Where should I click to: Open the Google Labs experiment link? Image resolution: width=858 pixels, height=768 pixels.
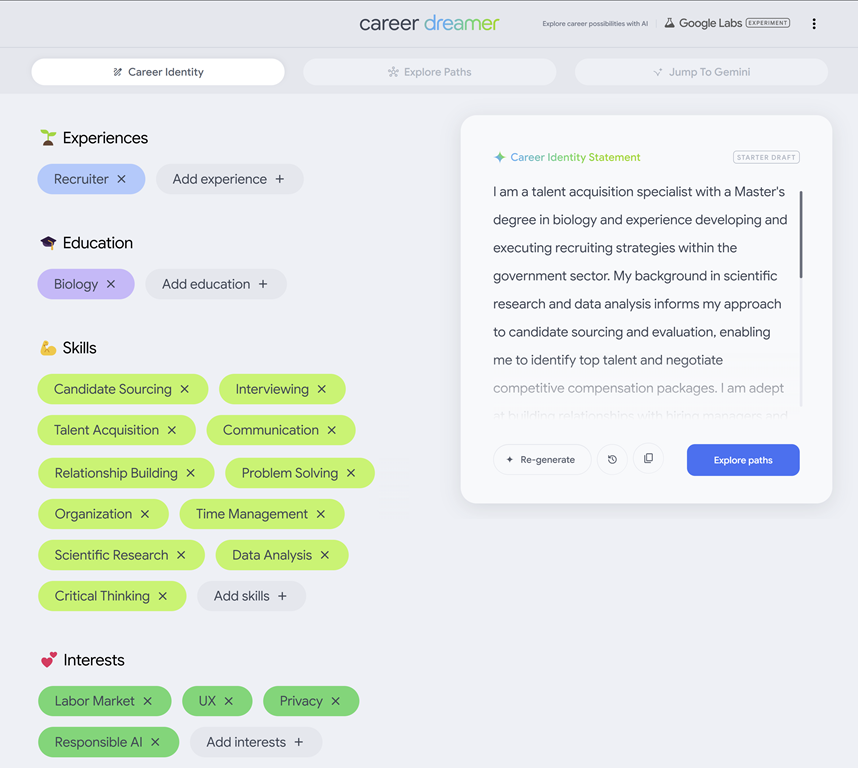[727, 23]
